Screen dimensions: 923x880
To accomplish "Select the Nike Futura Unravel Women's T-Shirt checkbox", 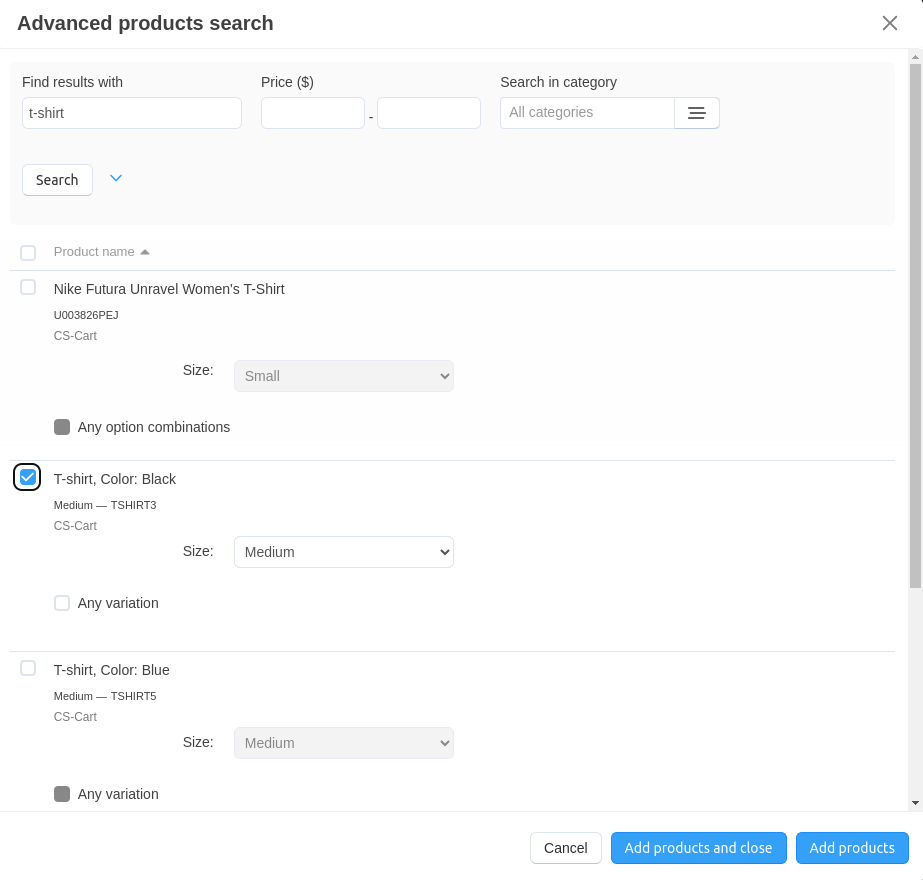I will pos(28,287).
